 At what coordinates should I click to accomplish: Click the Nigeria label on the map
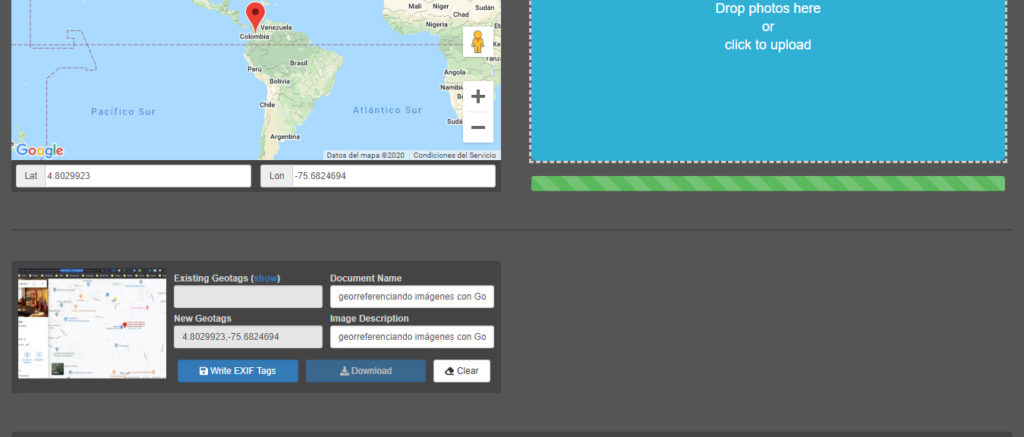[437, 24]
